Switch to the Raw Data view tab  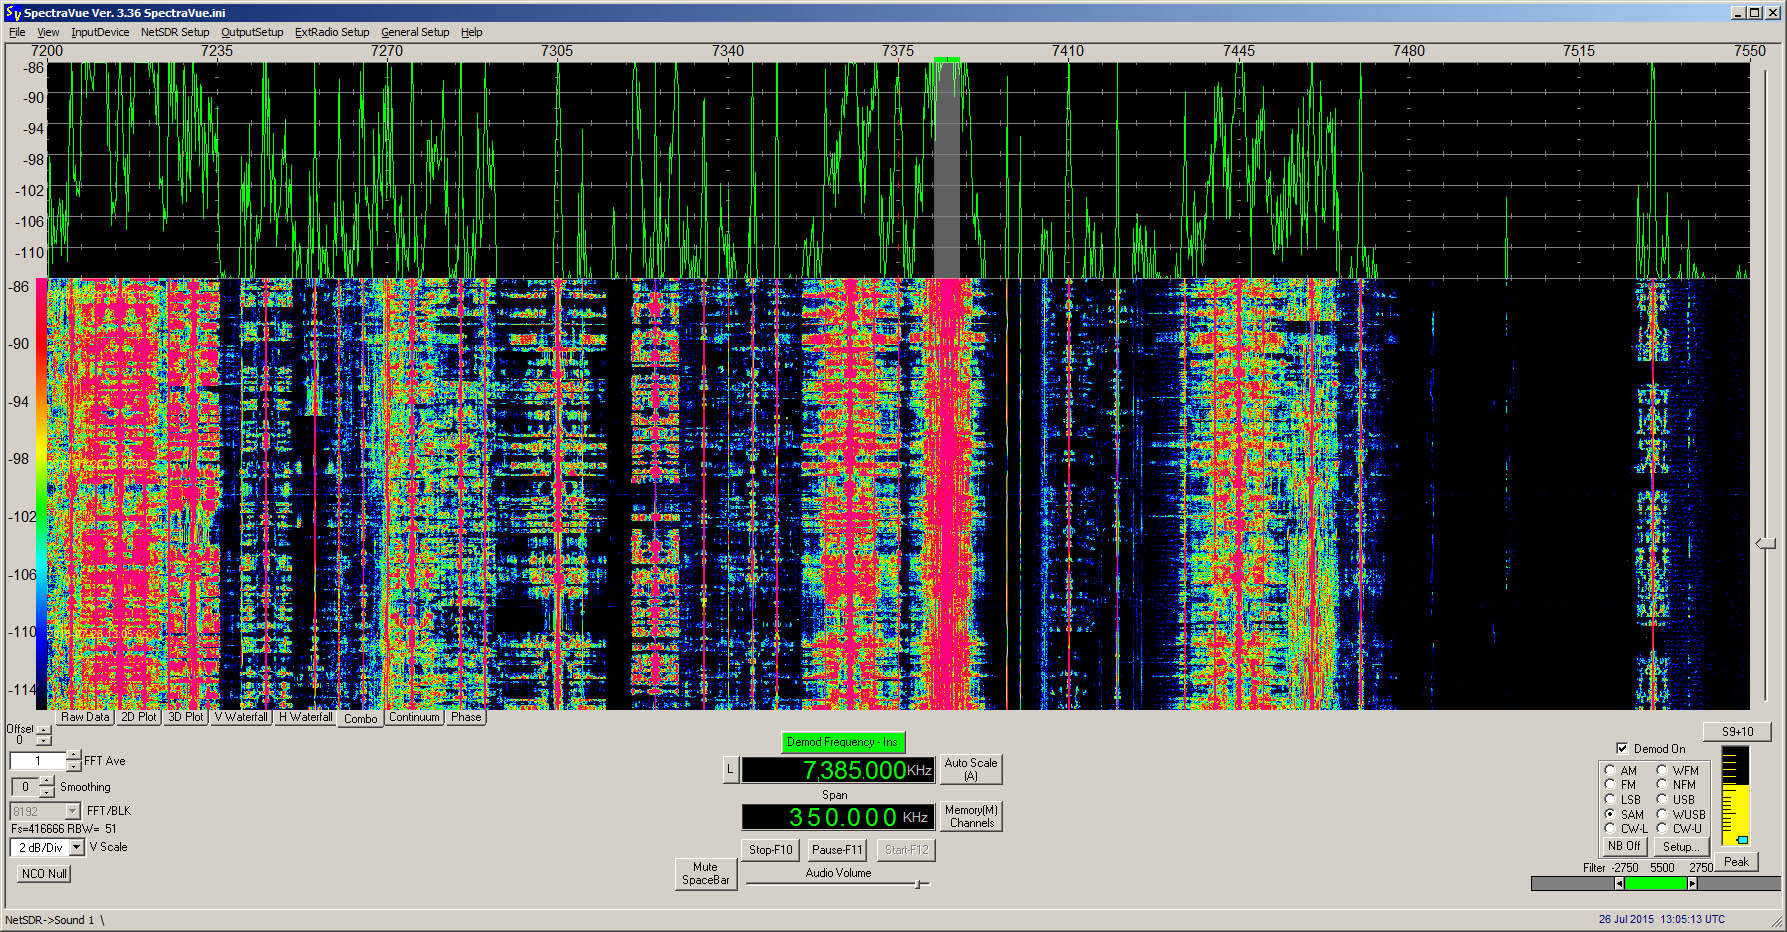point(85,717)
